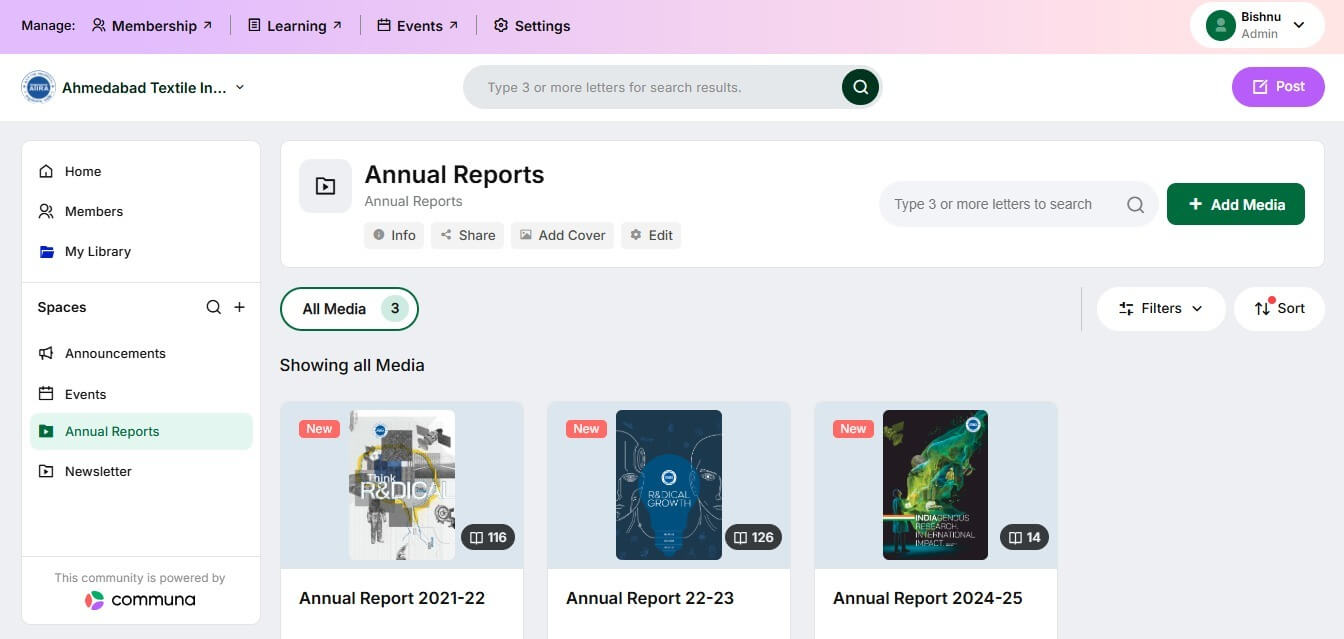The width and height of the screenshot is (1344, 639).
Task: Click the dark green search magnifier icon
Action: tap(860, 87)
